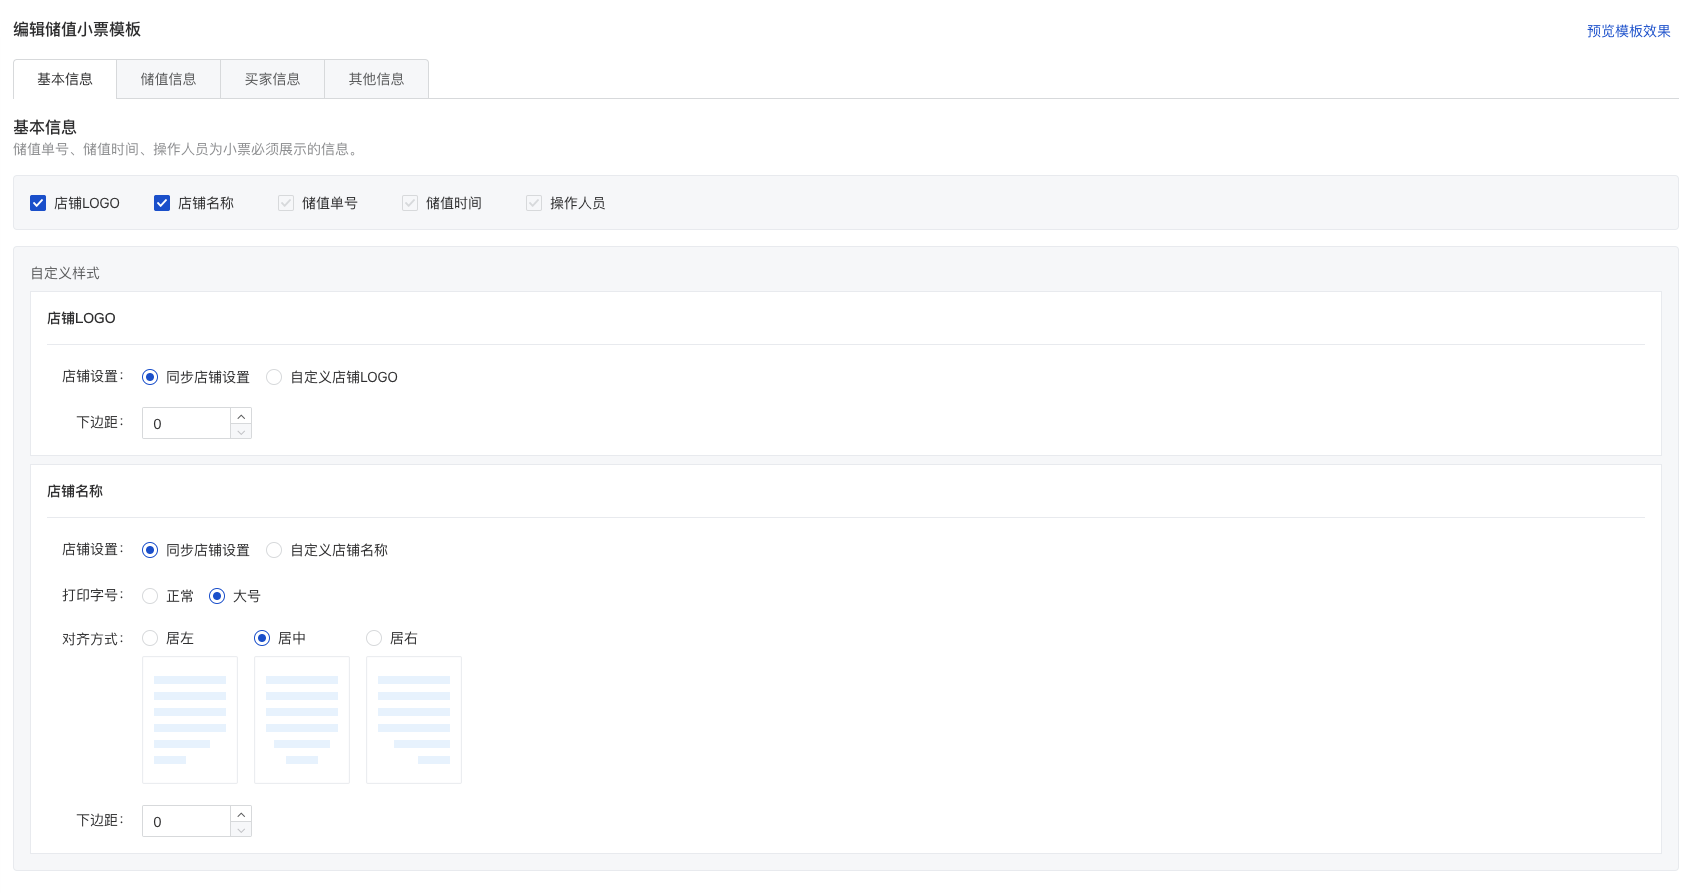Uncheck the 店铺LOGO checkbox
Image resolution: width=1687 pixels, height=893 pixels.
(38, 203)
